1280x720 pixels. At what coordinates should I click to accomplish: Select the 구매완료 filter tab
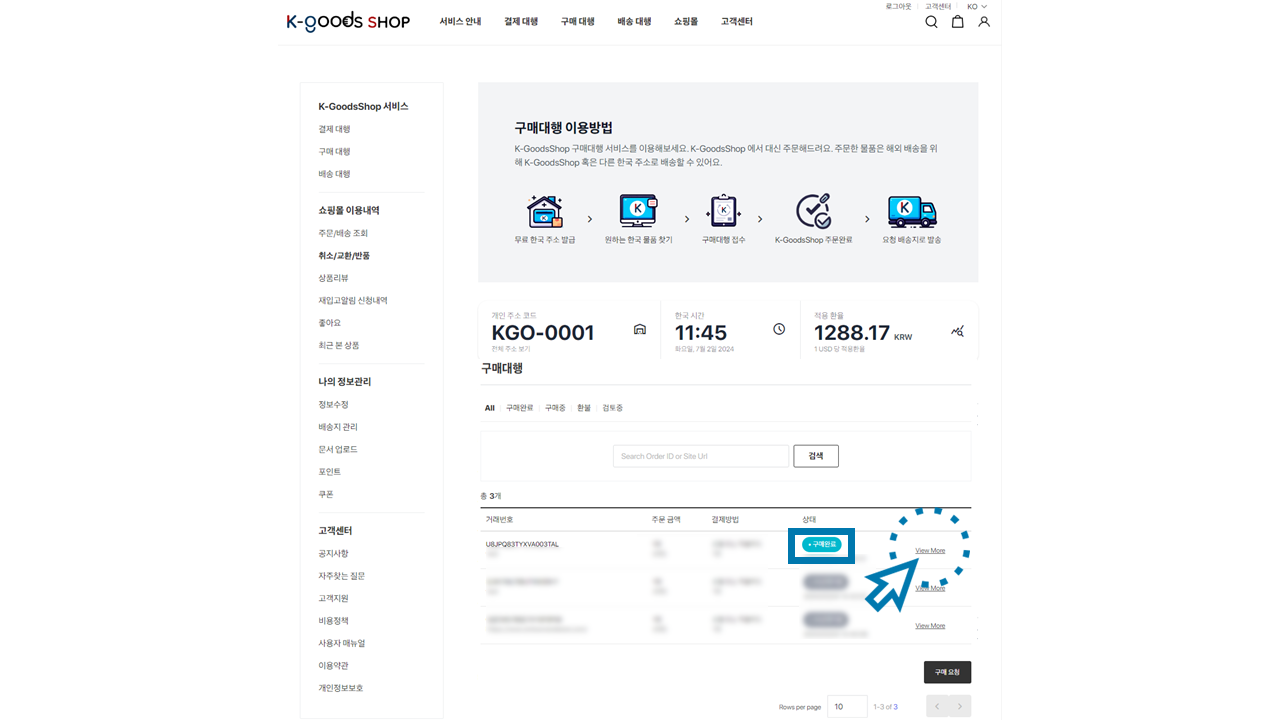[x=519, y=408]
